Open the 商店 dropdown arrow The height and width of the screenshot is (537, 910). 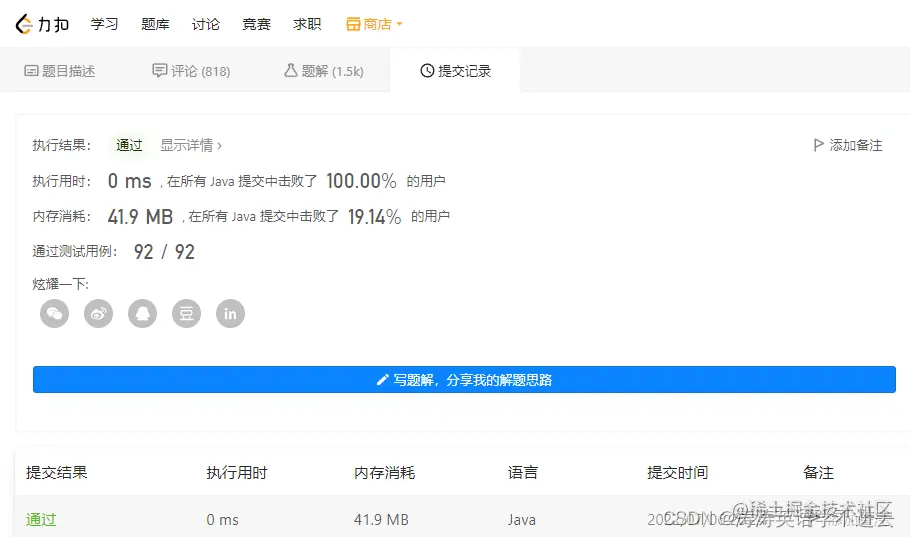[399, 24]
